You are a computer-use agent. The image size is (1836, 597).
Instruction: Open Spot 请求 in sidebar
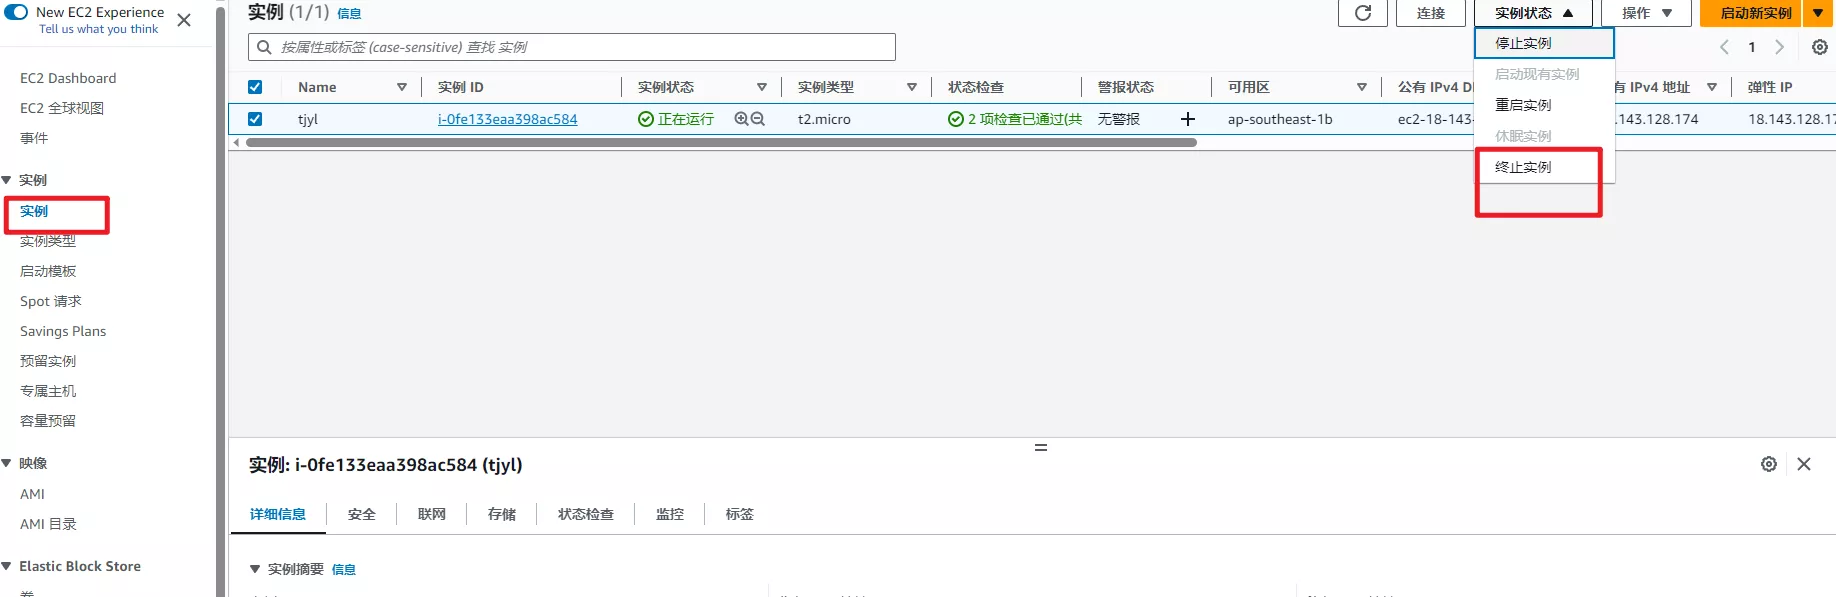pyautogui.click(x=51, y=301)
